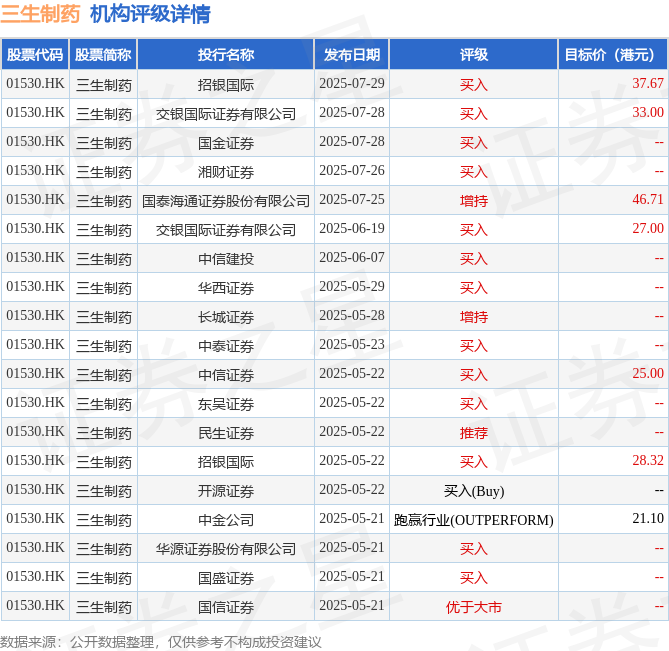669x651 pixels.
Task: Click target price 25.00
Action: coord(648,373)
